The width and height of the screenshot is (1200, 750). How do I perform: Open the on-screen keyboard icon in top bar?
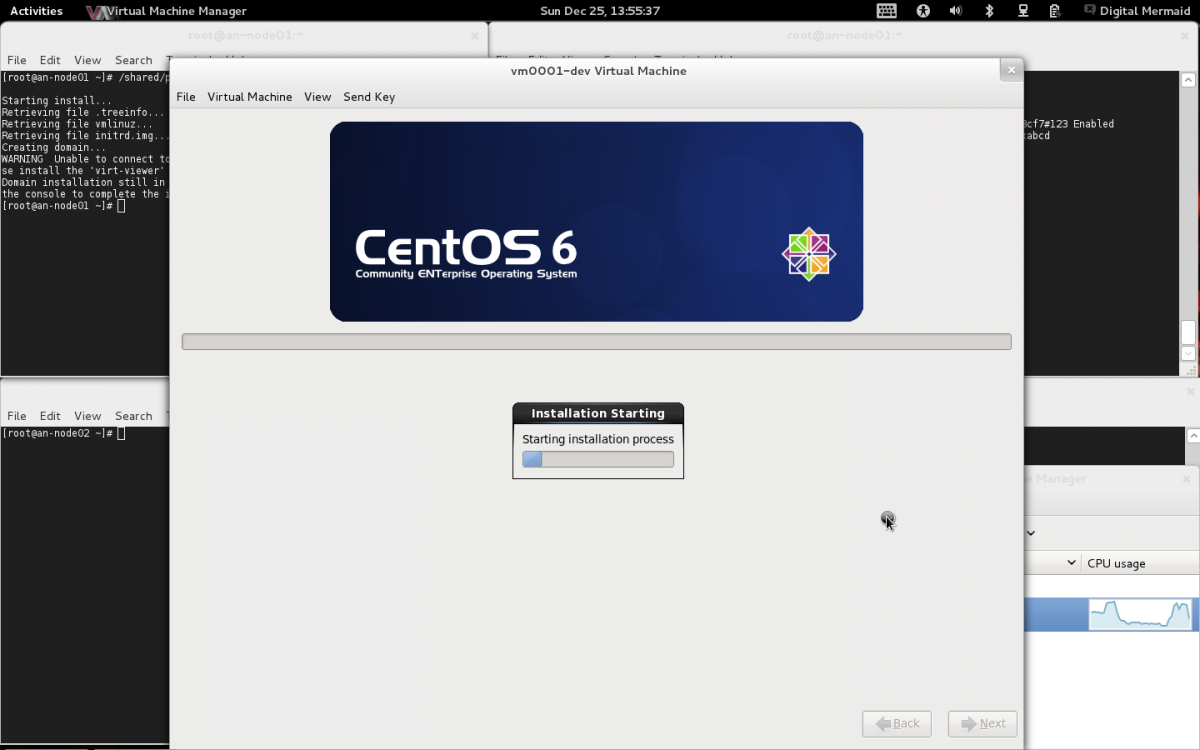[x=886, y=11]
